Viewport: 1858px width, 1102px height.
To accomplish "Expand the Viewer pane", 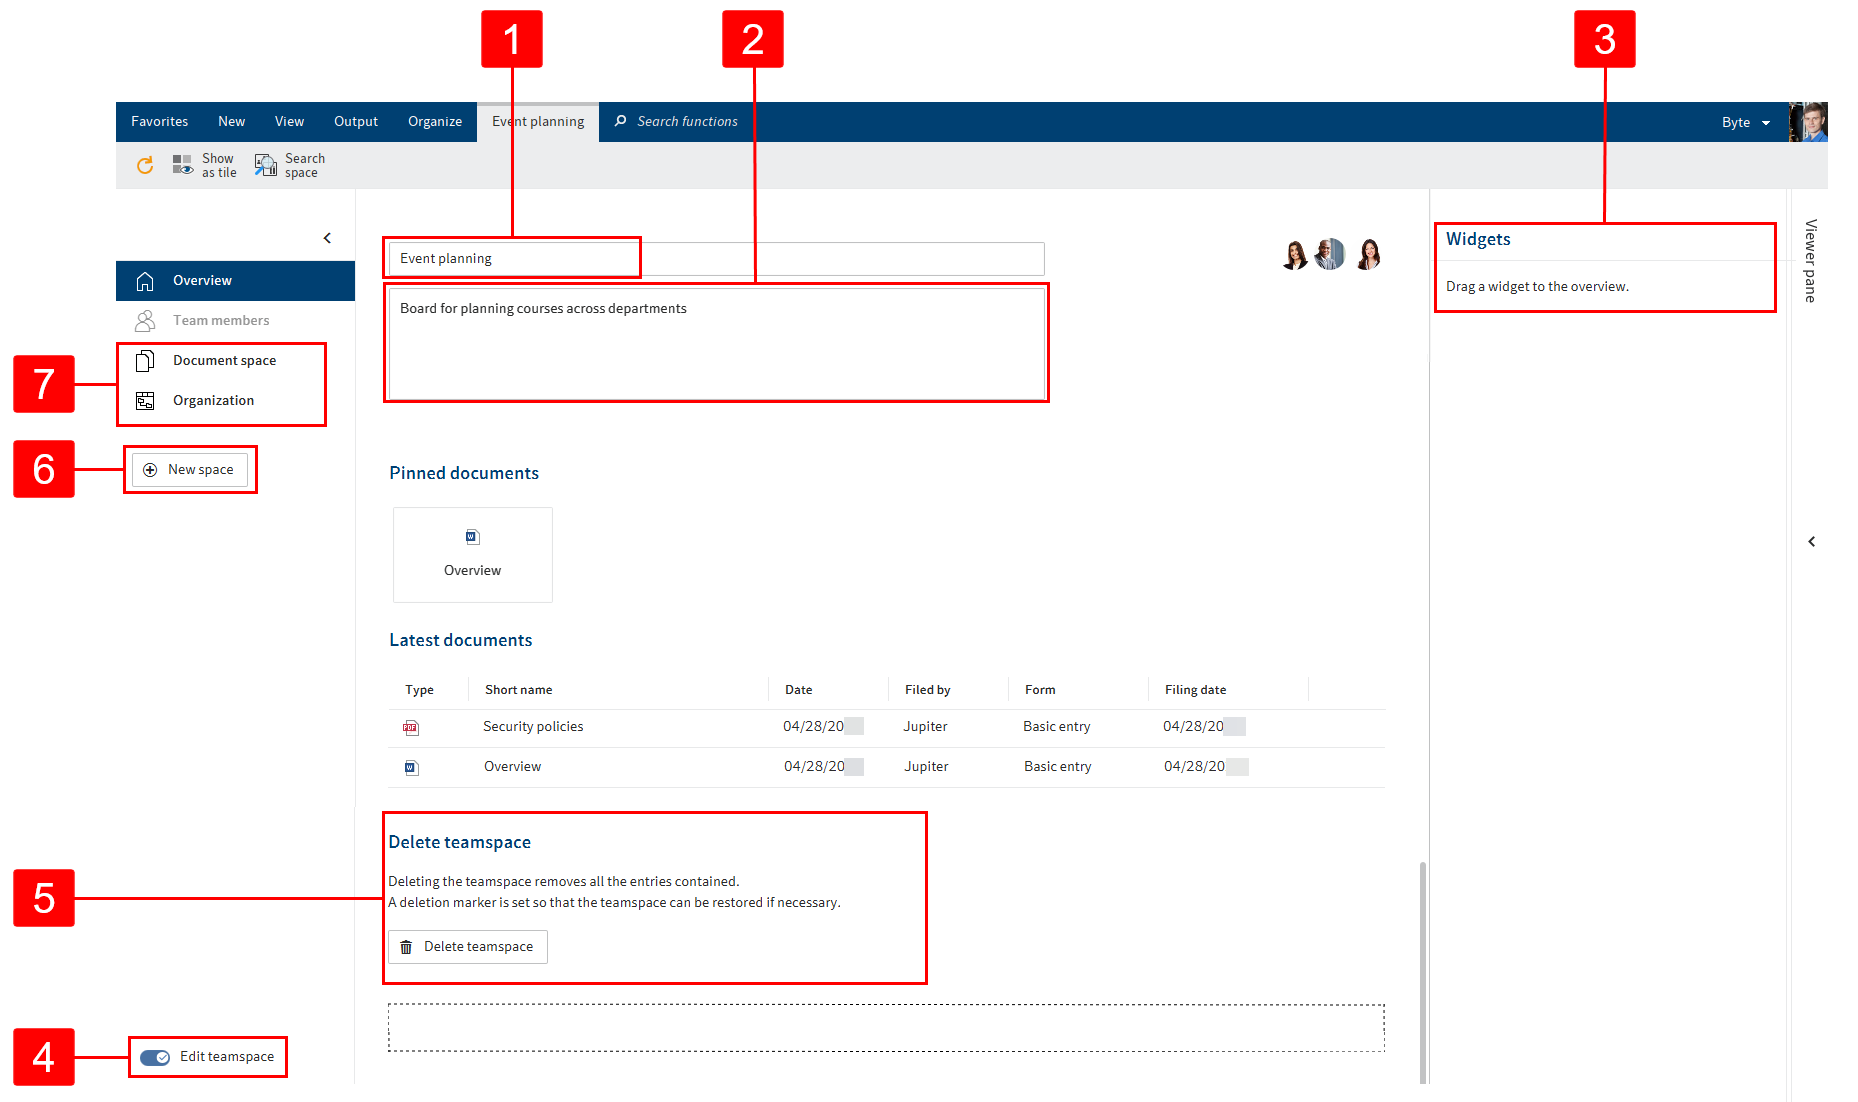I will [x=1812, y=541].
